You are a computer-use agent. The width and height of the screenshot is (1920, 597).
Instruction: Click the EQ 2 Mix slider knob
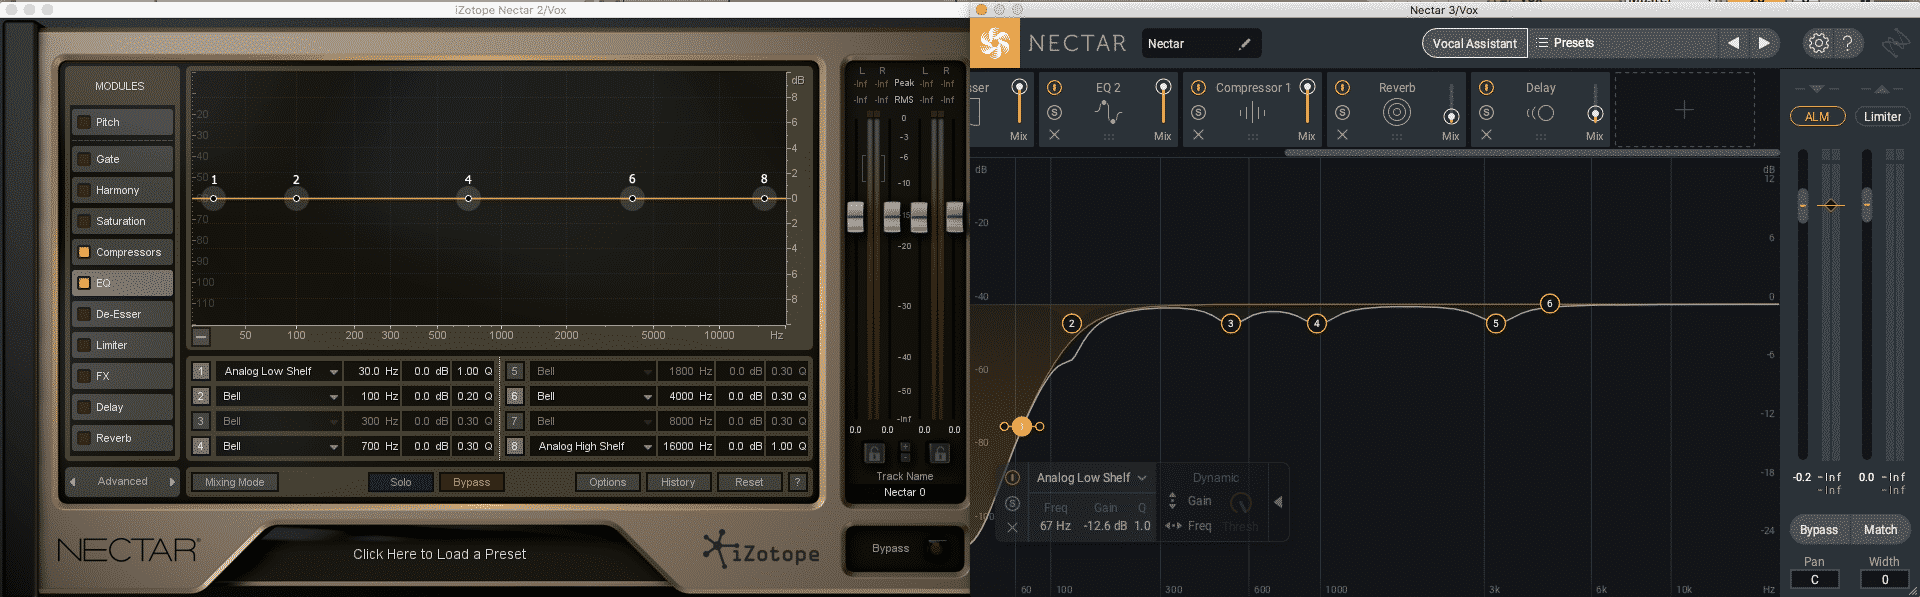1163,88
